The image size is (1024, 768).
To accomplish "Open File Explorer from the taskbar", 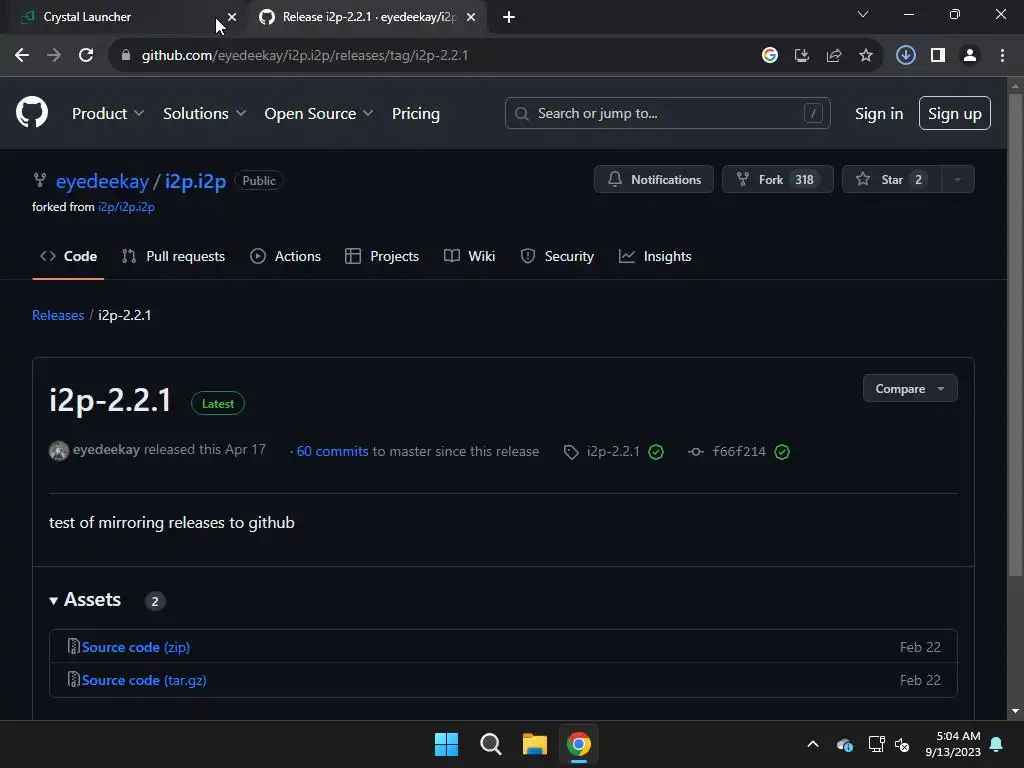I will 534,744.
